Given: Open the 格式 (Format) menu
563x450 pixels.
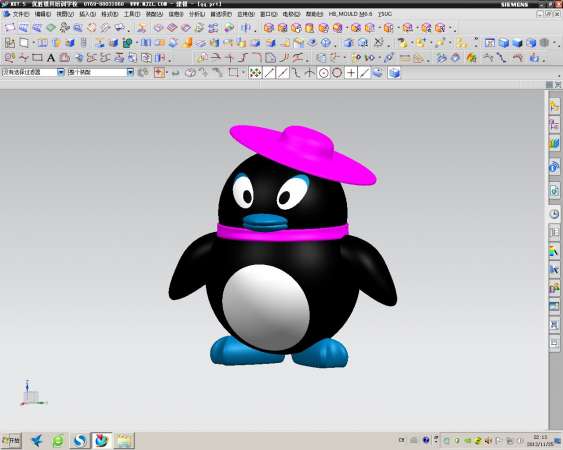Looking at the screenshot, I should (110, 14).
